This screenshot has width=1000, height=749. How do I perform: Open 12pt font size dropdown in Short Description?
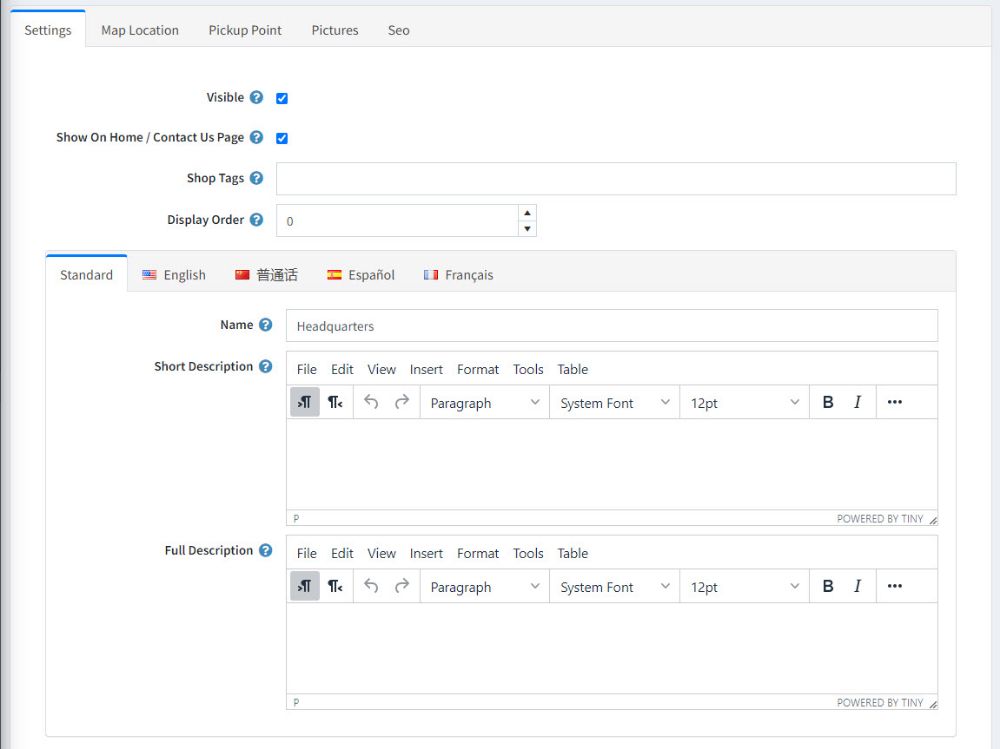pyautogui.click(x=744, y=403)
